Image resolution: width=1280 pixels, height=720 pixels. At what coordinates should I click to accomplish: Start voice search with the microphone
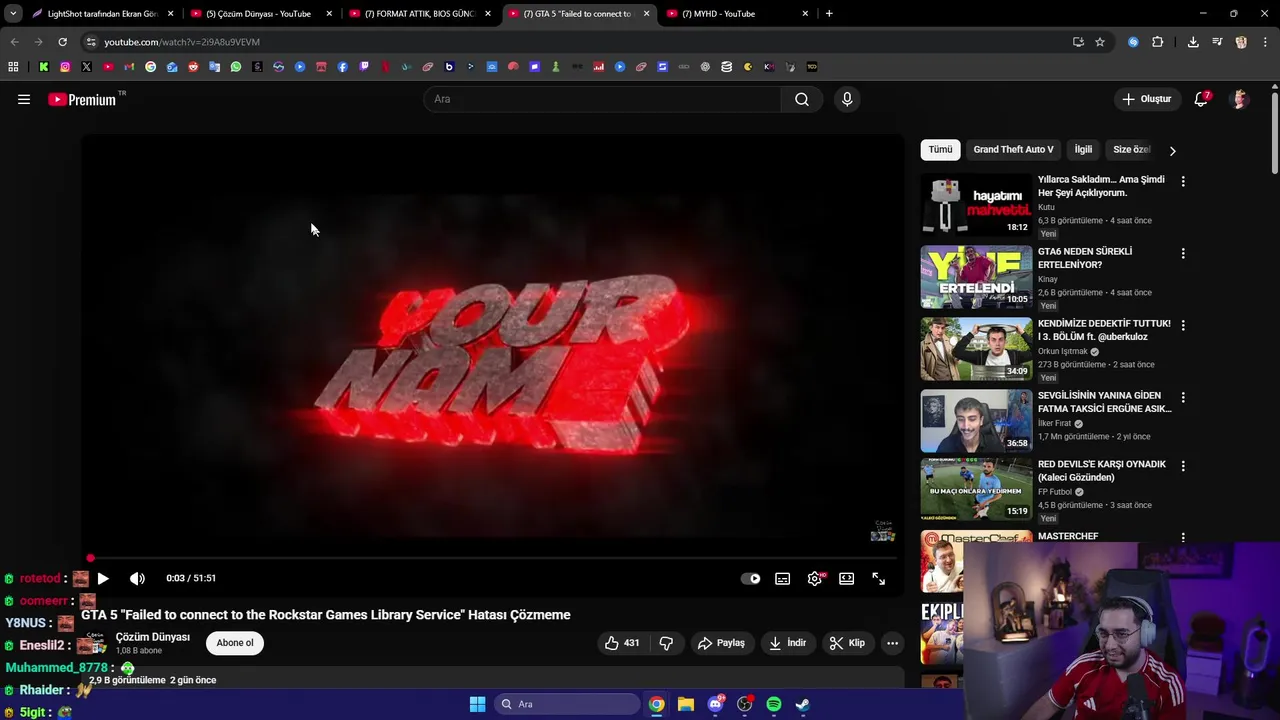point(847,99)
